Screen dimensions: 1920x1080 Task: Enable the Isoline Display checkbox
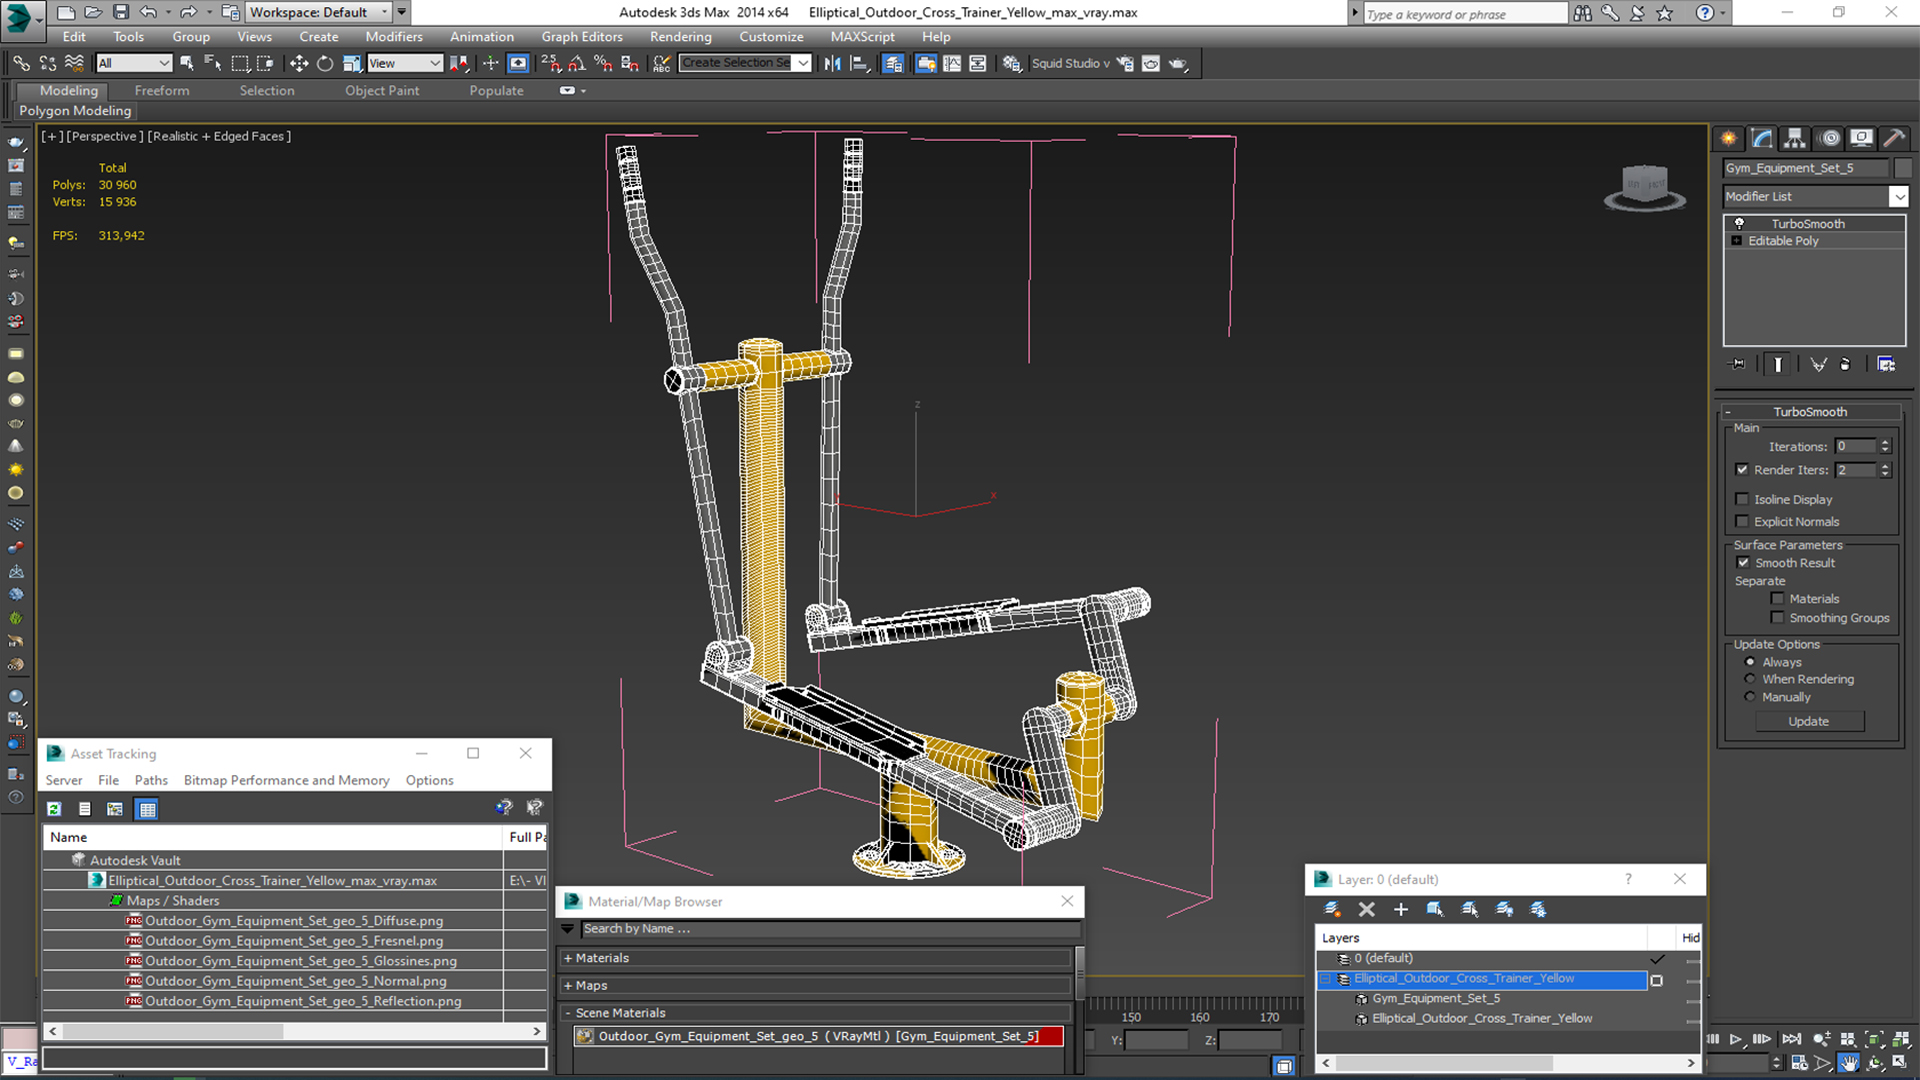(x=1743, y=499)
